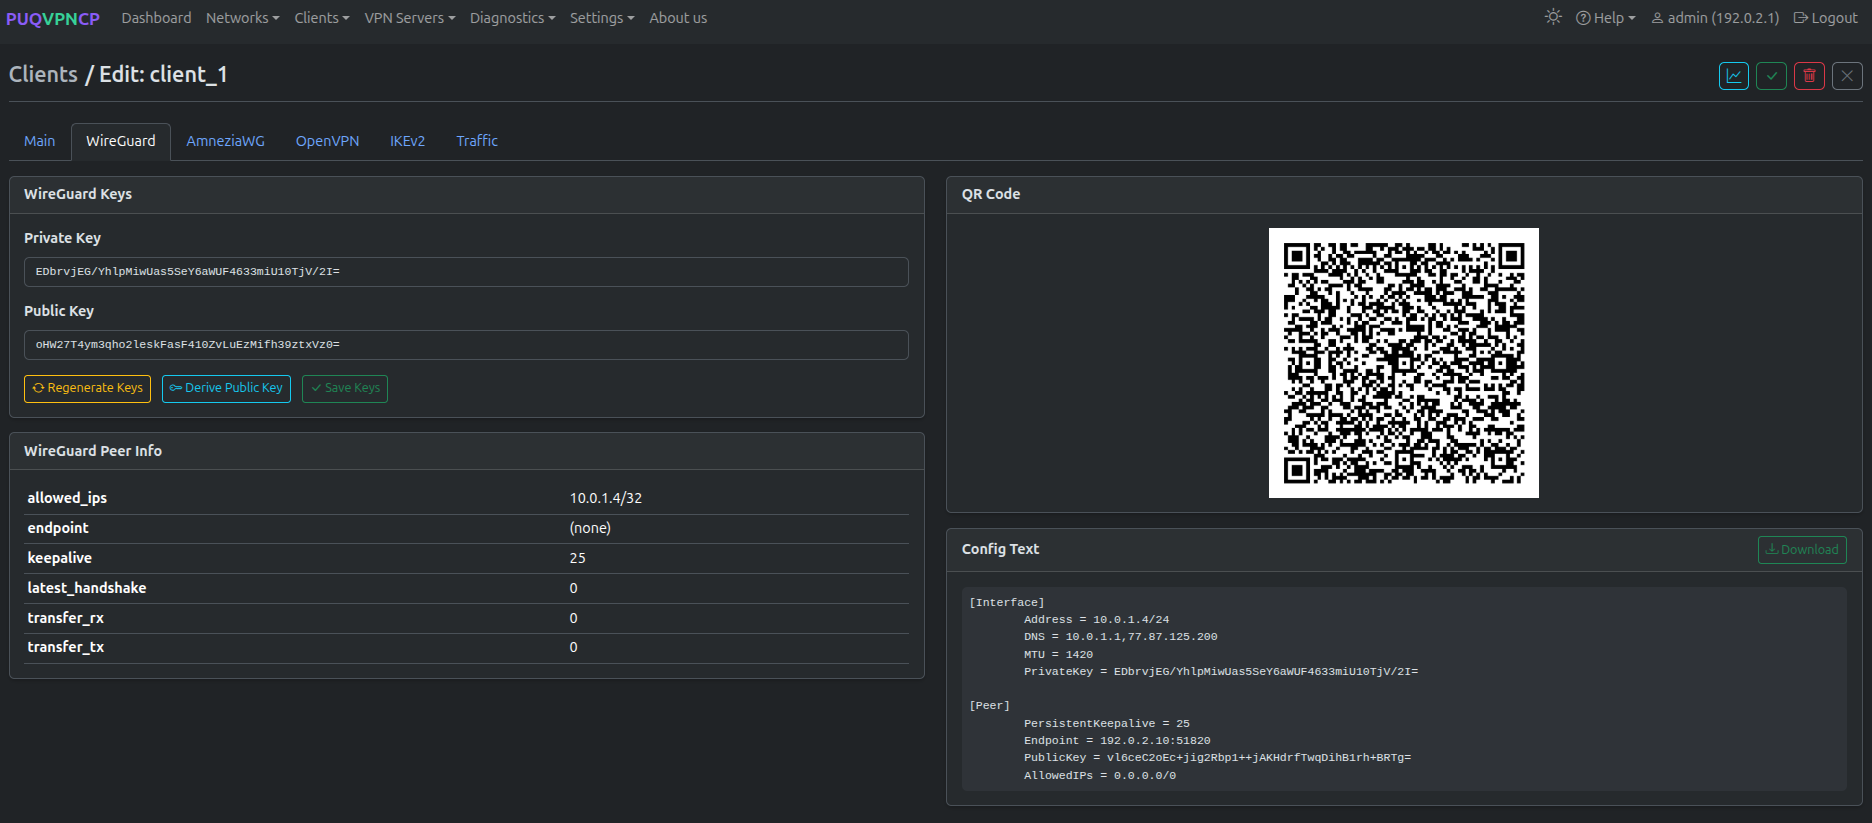Click the Save Keys button
The image size is (1872, 823).
[x=345, y=388]
